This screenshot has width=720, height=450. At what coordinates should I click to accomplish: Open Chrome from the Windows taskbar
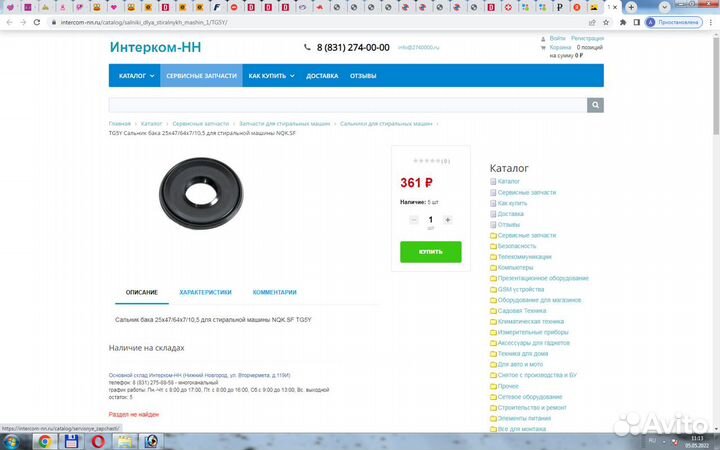(x=46, y=440)
